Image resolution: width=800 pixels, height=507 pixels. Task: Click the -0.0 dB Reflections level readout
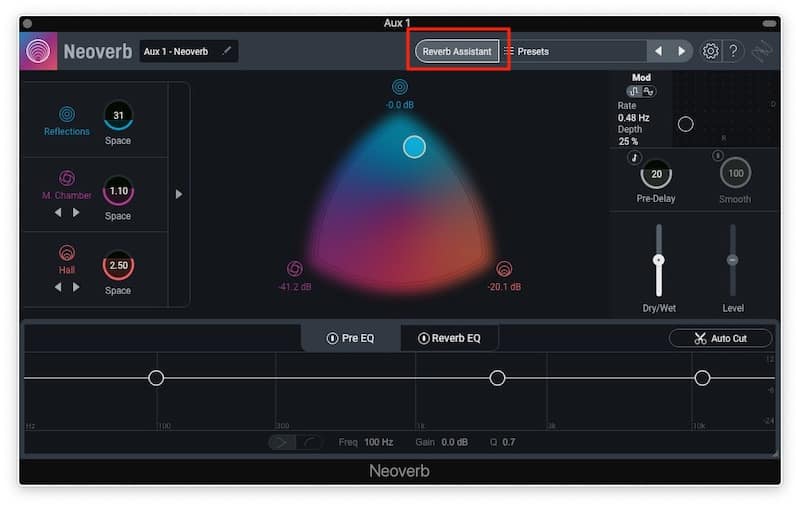click(x=399, y=105)
